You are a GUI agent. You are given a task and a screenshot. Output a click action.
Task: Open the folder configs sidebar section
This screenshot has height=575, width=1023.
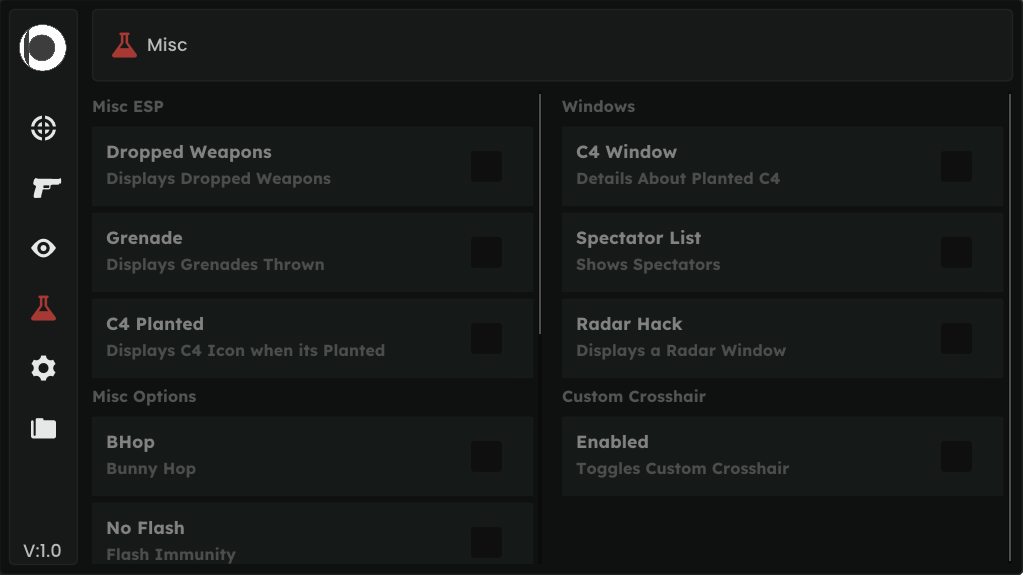click(x=43, y=428)
